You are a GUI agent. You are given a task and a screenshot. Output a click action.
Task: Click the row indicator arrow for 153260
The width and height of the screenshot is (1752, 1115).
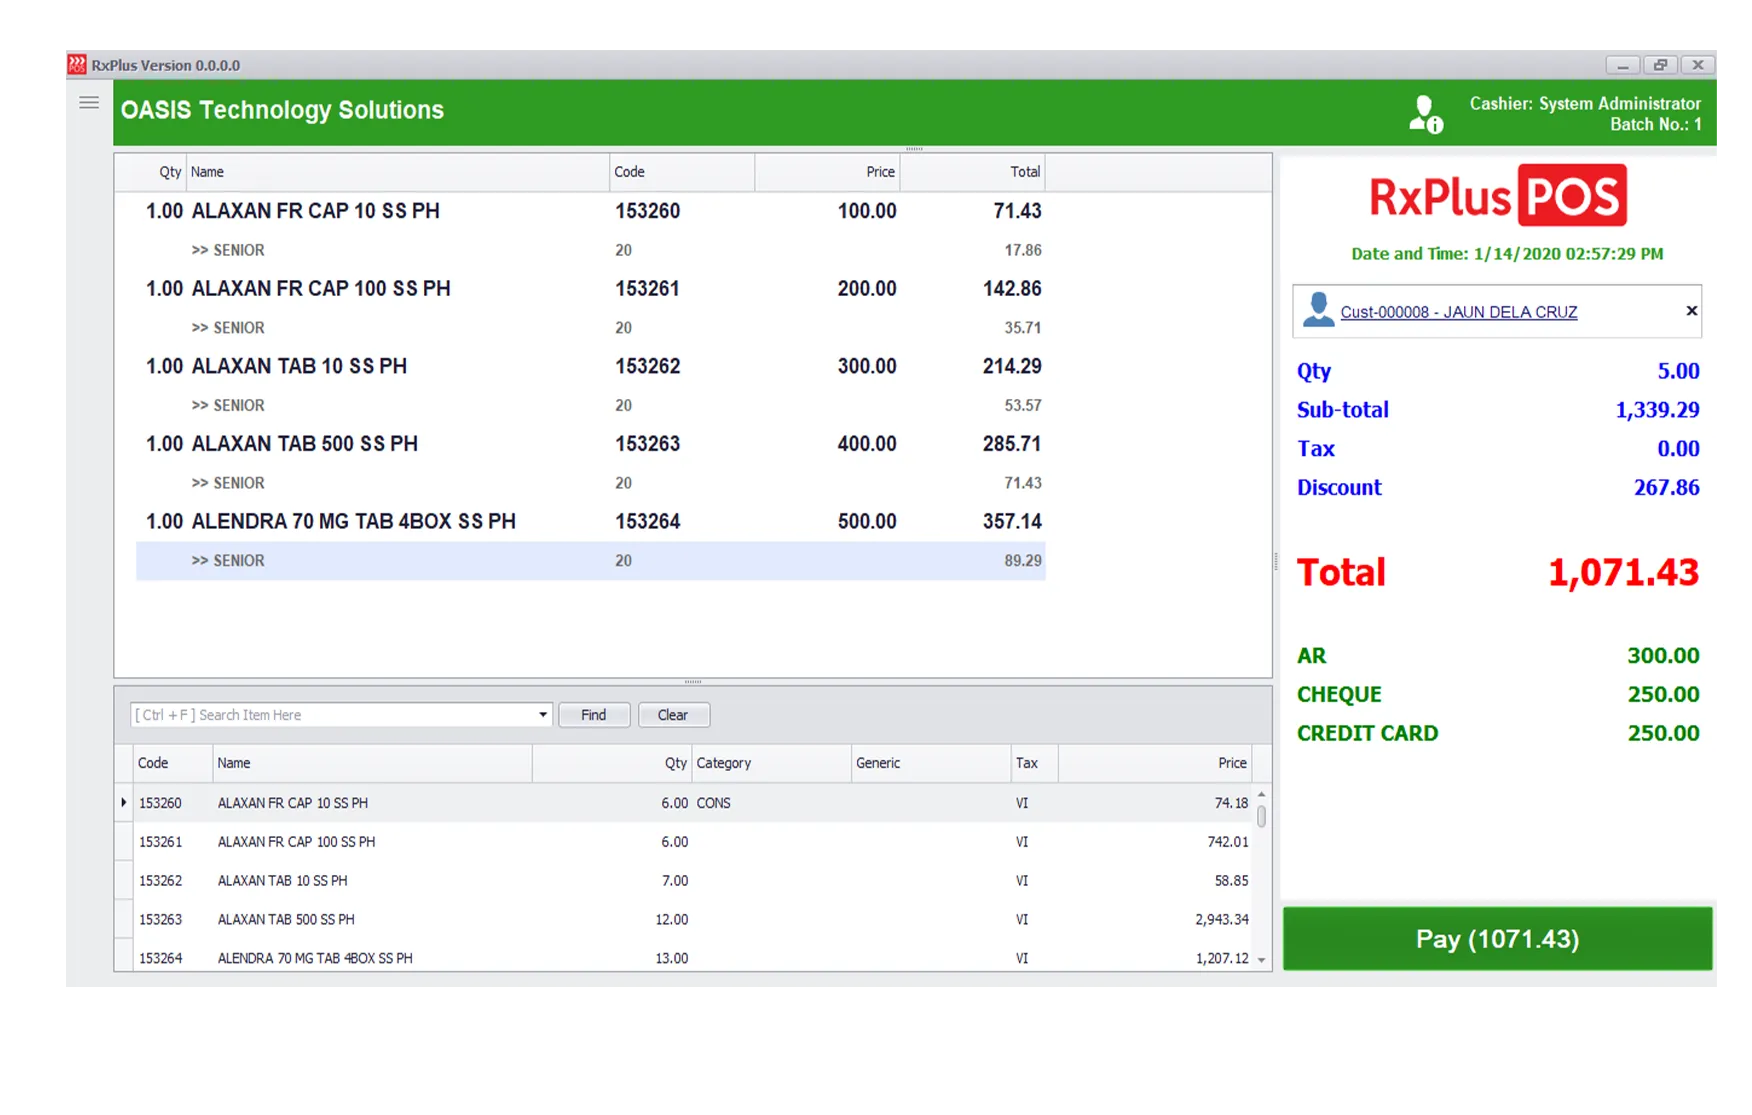124,803
